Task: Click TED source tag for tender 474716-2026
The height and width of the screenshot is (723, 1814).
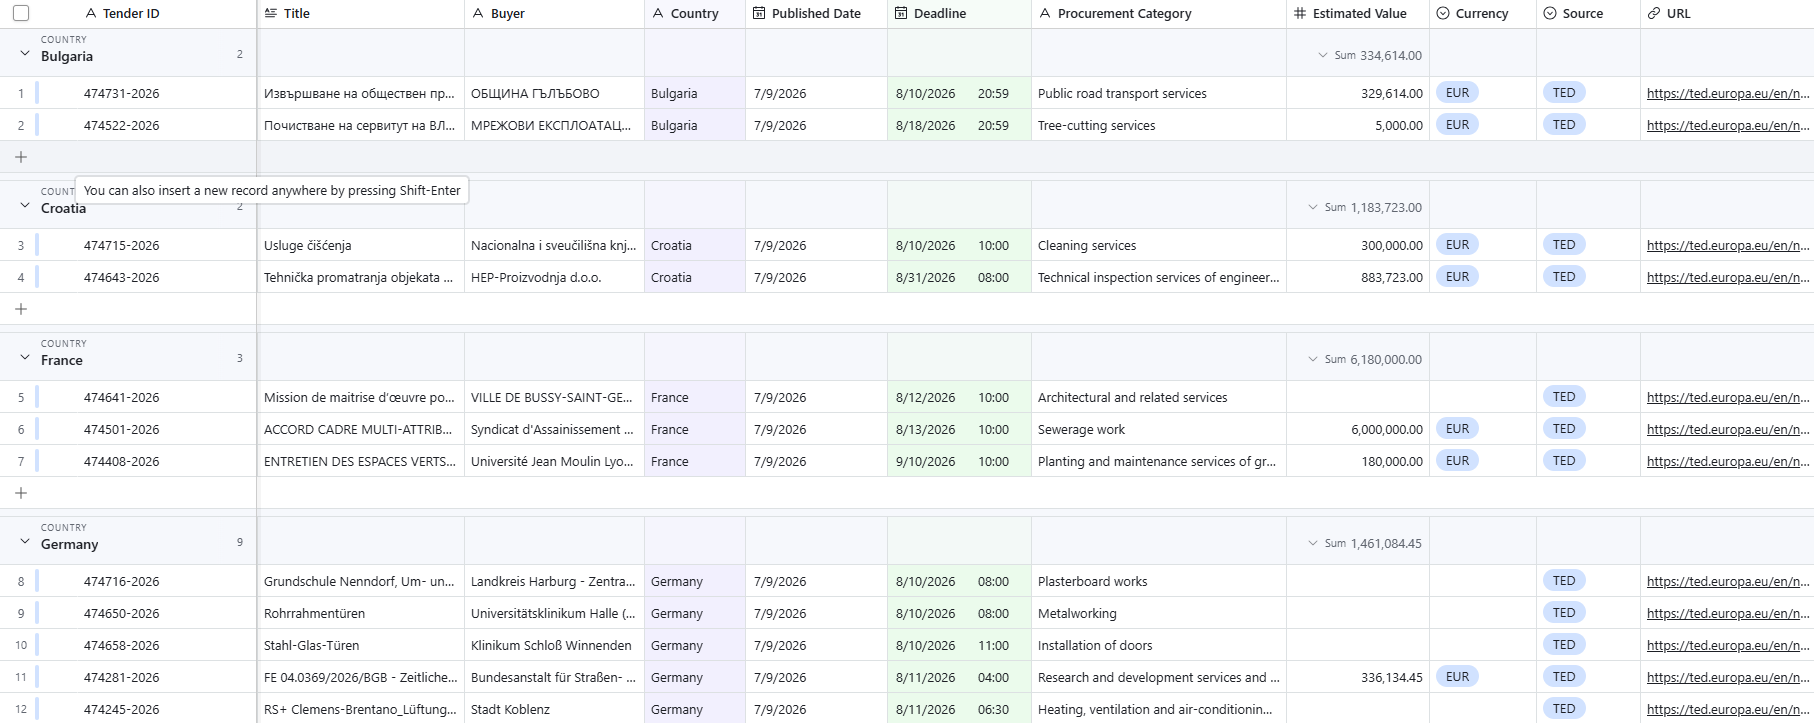Action: tap(1564, 581)
